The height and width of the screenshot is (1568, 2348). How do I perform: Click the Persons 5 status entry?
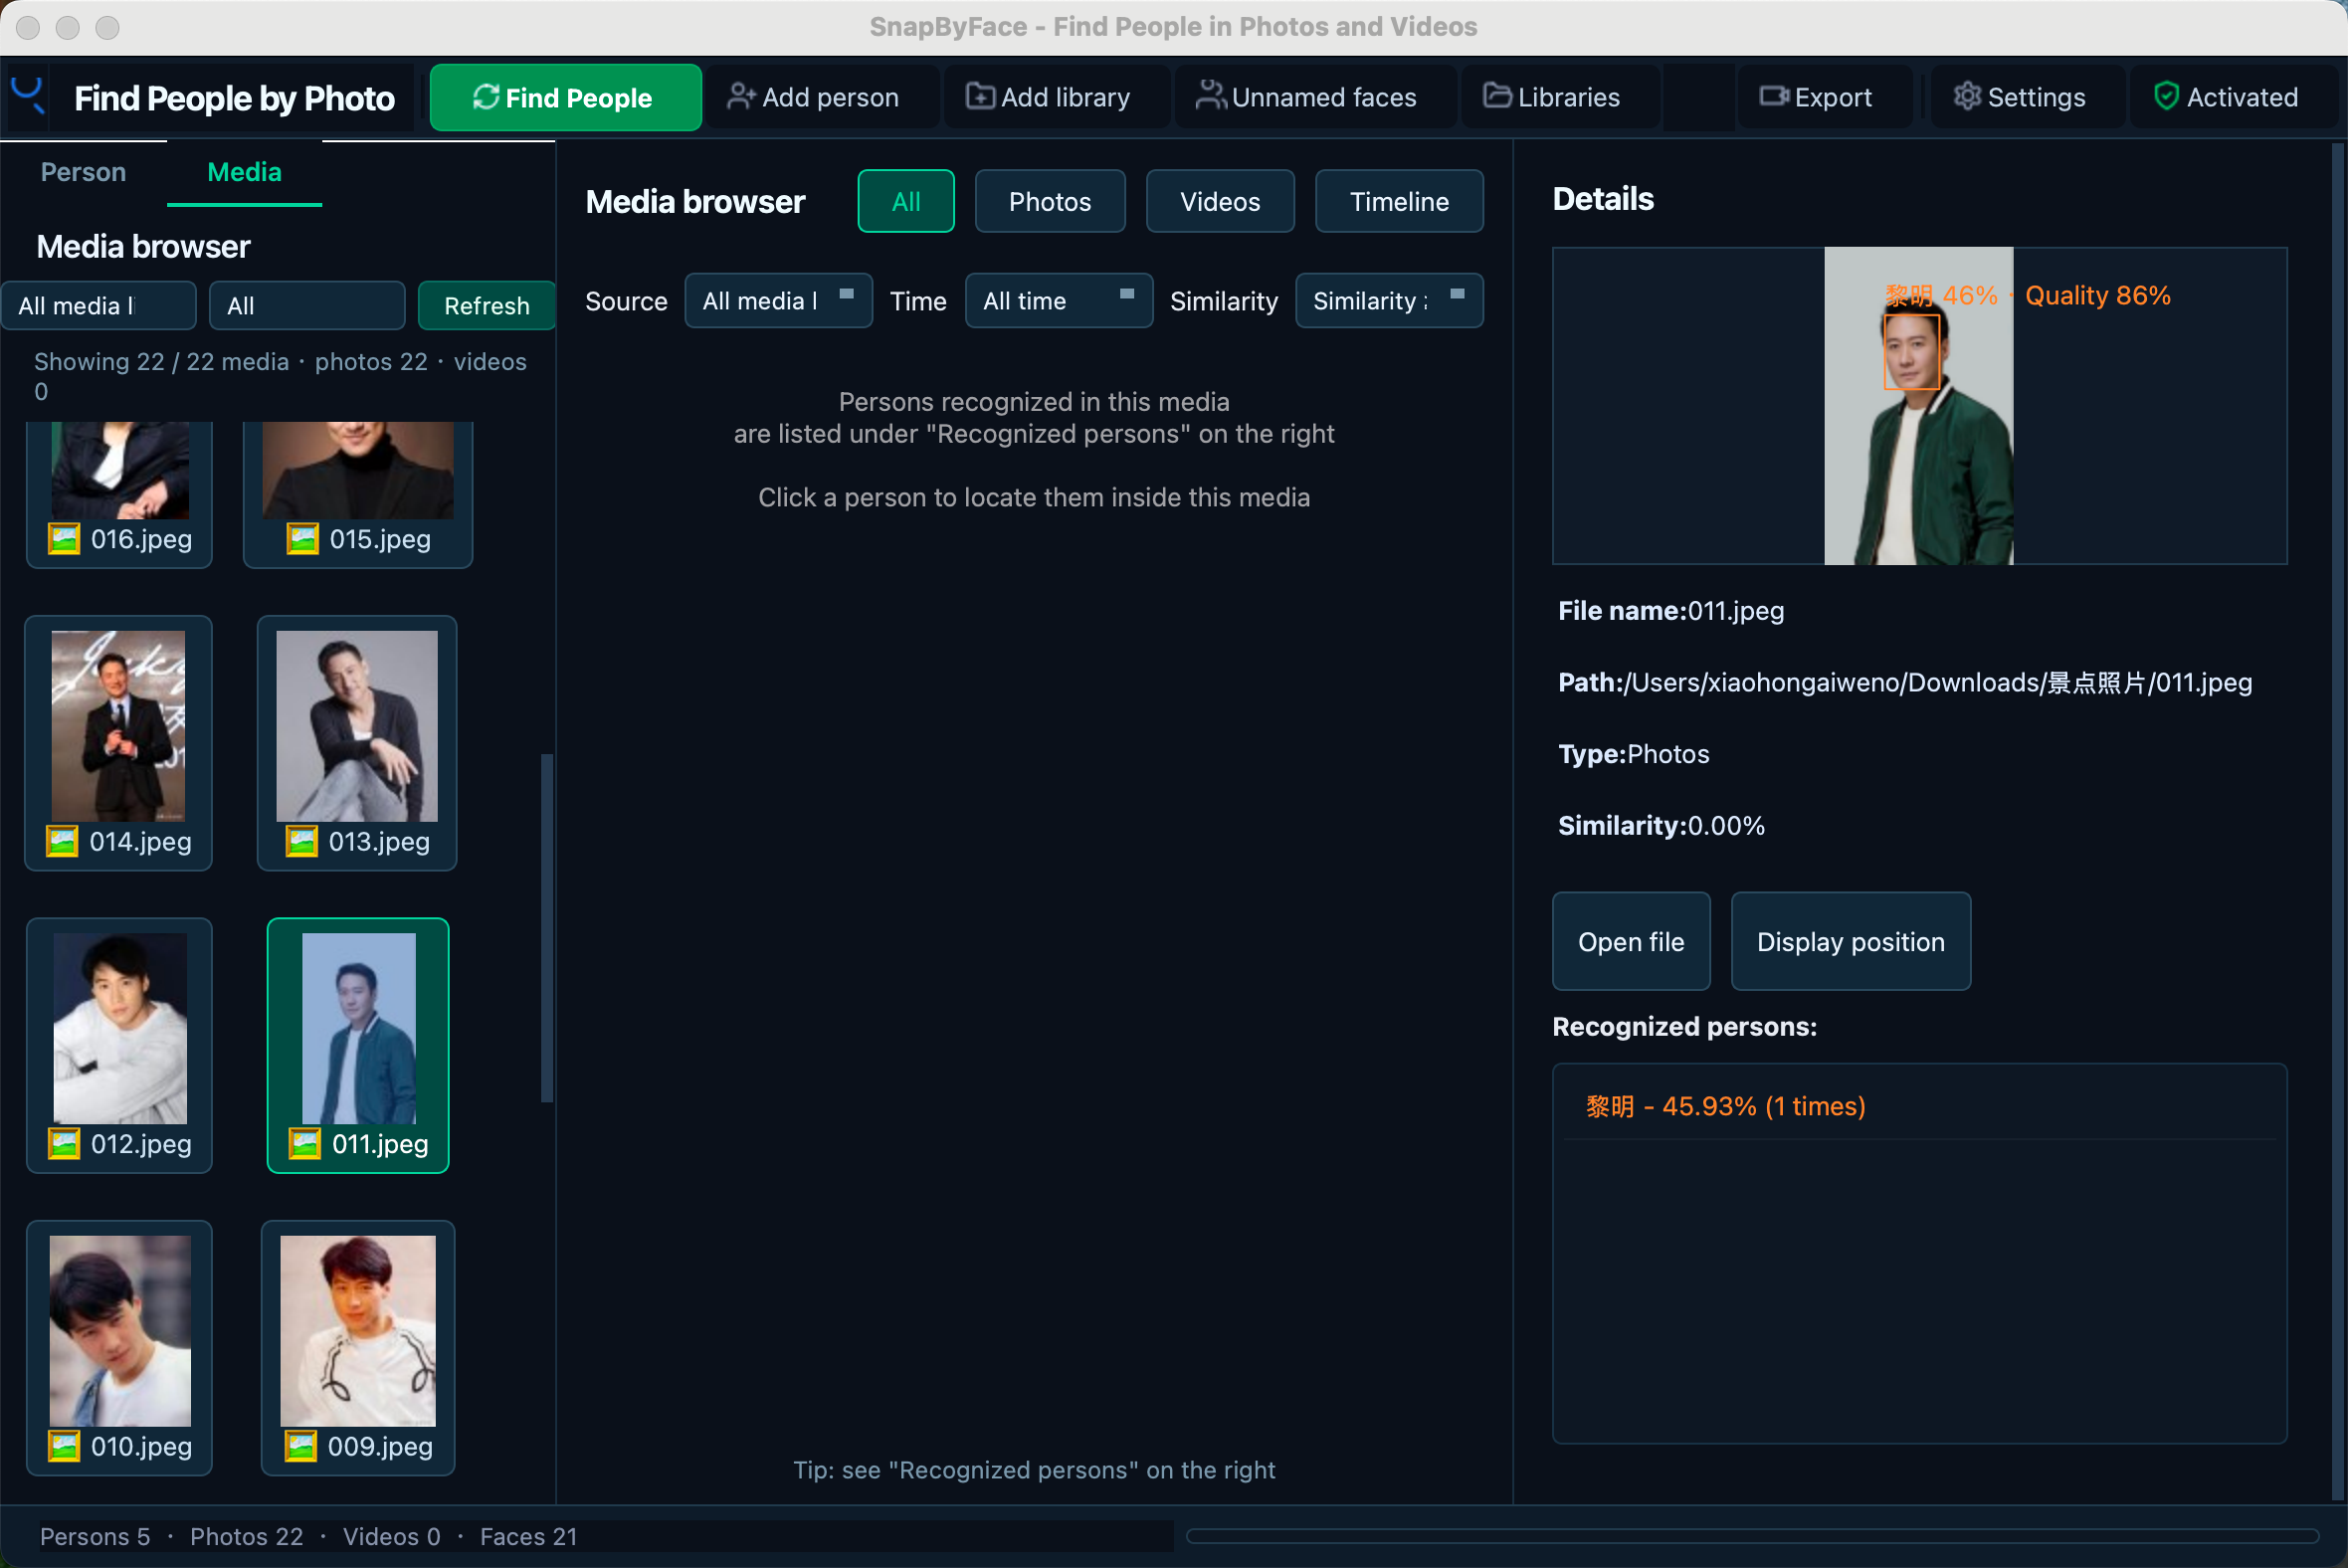point(95,1537)
